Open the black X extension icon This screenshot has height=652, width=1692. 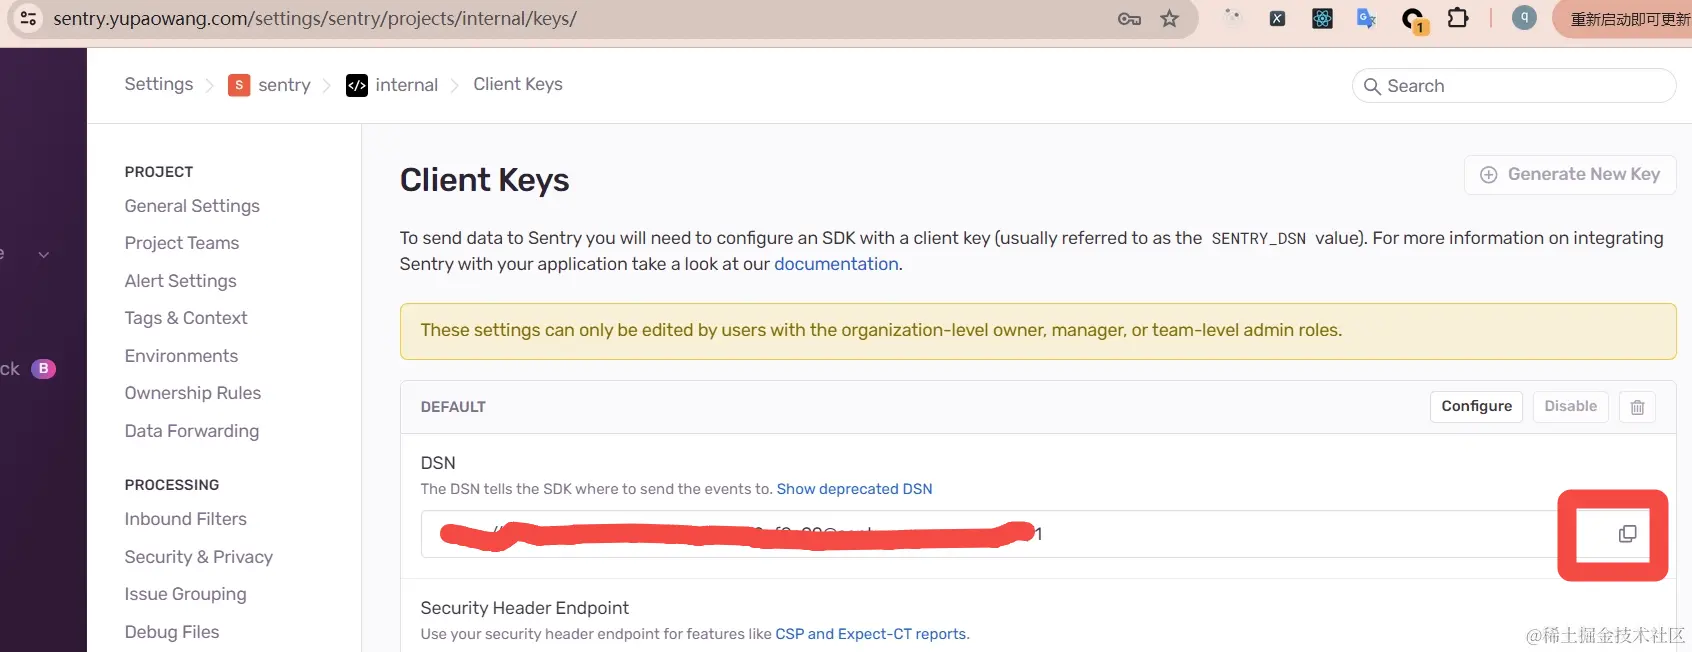coord(1277,18)
